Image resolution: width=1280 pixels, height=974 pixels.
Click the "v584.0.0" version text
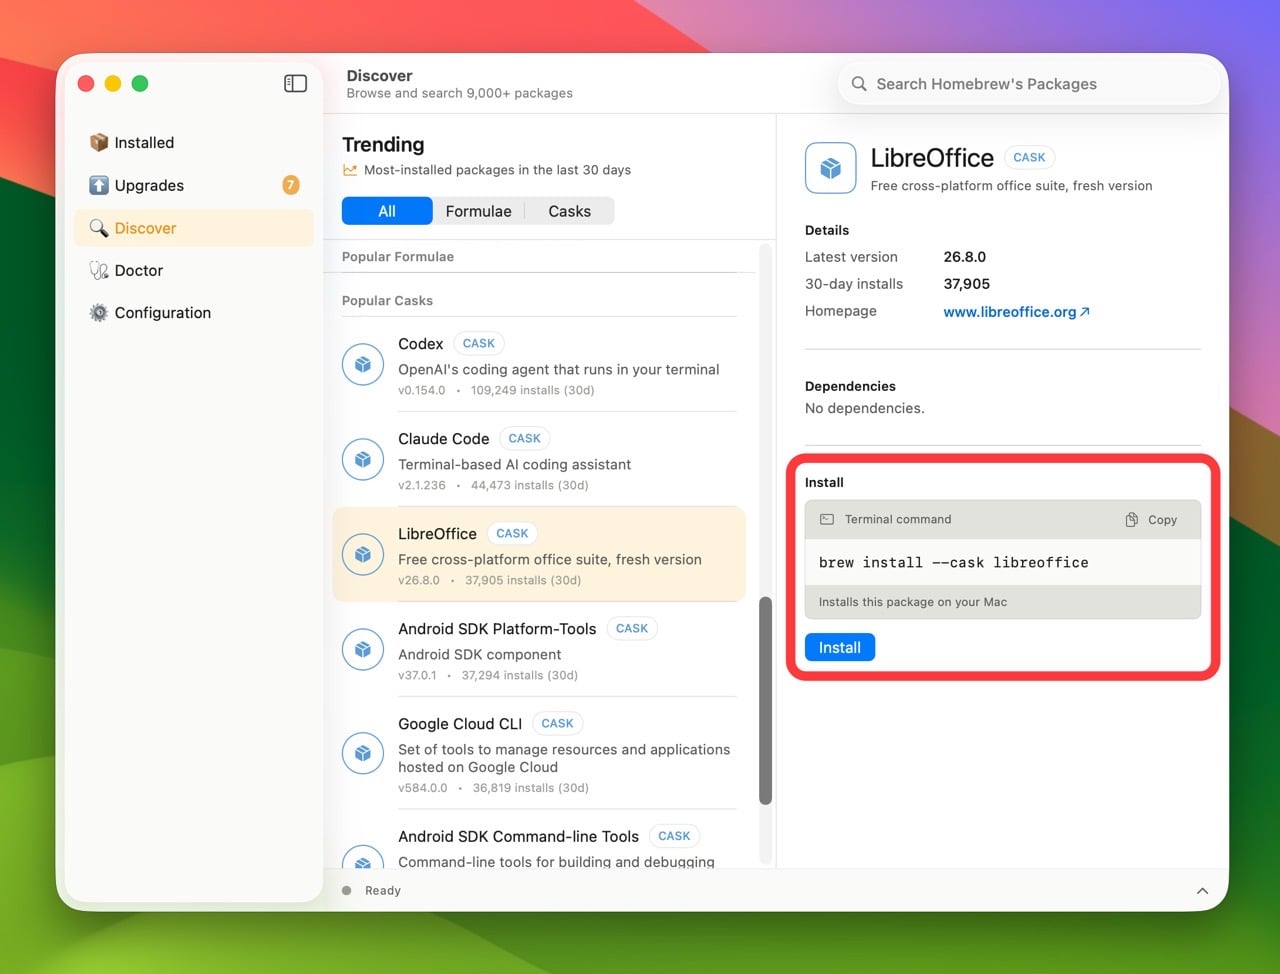coord(423,788)
